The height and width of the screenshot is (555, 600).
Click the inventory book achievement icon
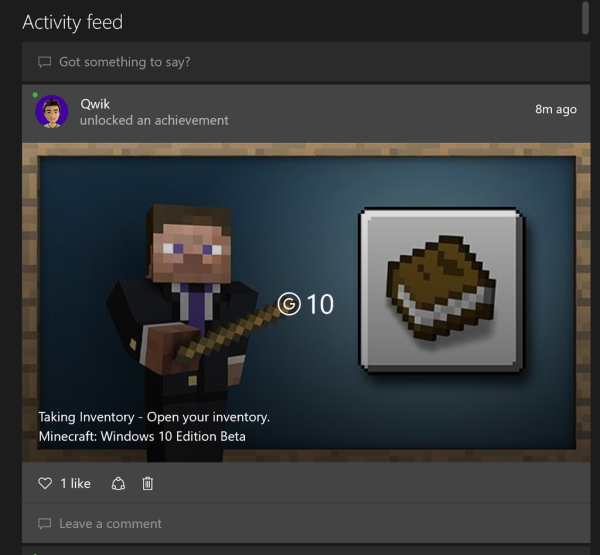pos(441,290)
